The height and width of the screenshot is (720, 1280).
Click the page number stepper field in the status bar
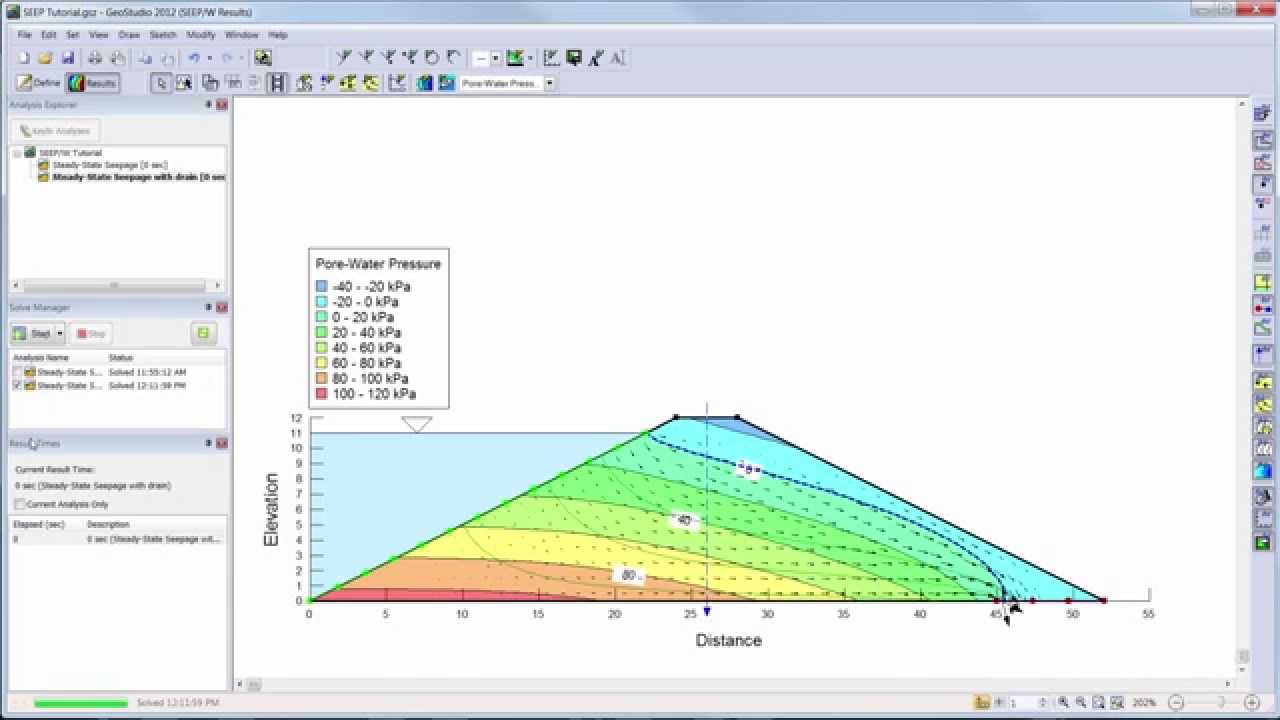(x=1030, y=703)
